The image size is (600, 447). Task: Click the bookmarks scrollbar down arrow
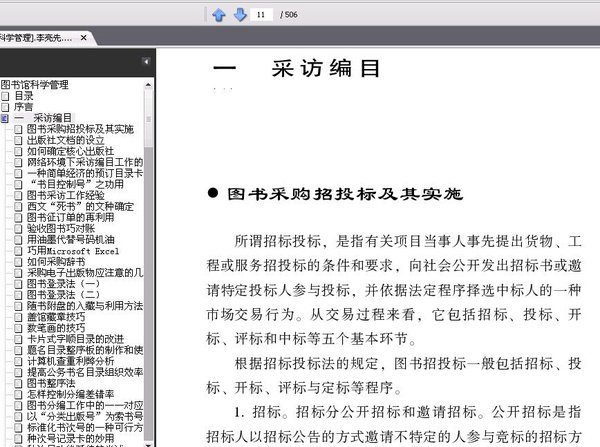pos(148,444)
